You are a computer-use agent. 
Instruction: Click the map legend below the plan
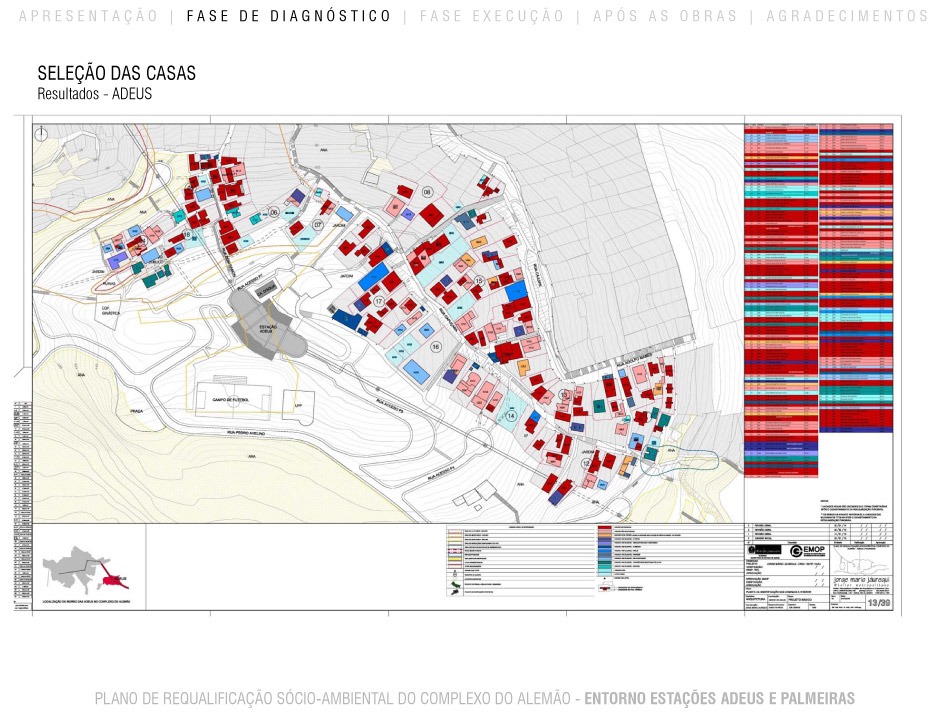coord(595,560)
